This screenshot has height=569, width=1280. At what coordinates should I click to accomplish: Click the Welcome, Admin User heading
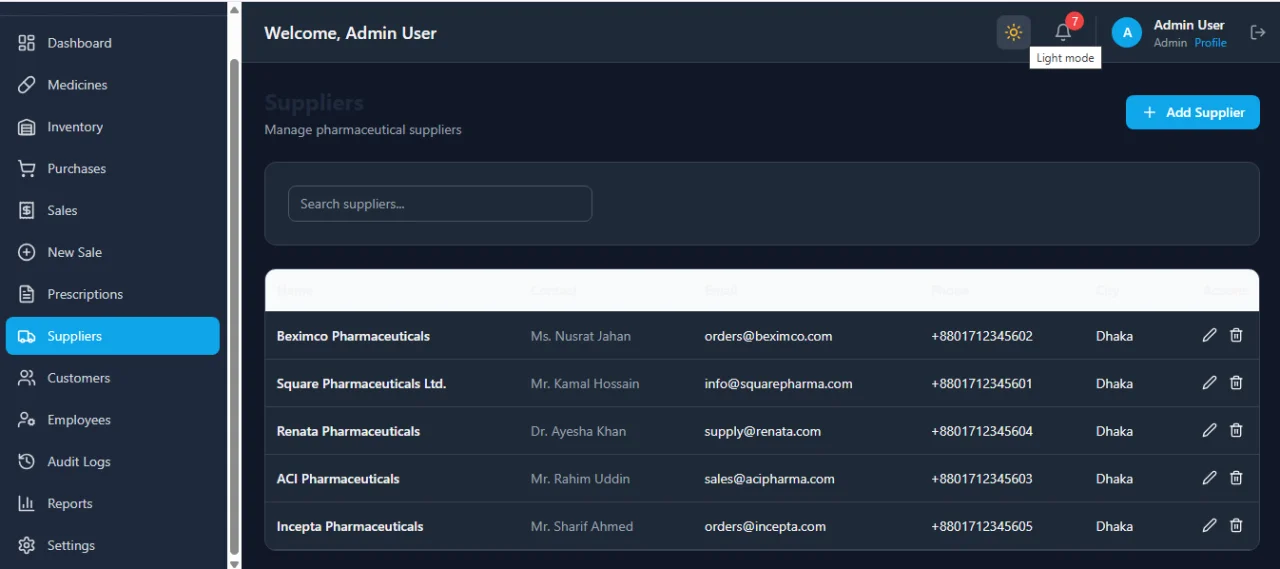[350, 33]
